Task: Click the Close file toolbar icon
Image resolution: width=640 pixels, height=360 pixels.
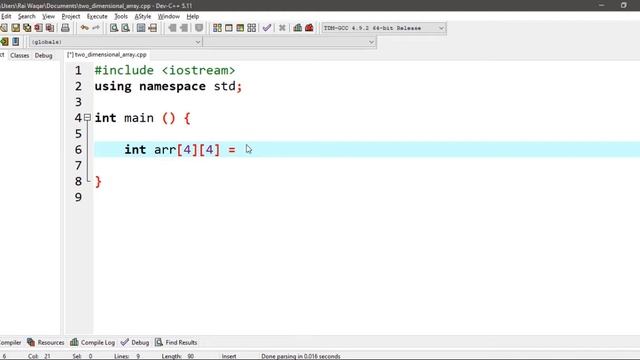Action: (38, 28)
